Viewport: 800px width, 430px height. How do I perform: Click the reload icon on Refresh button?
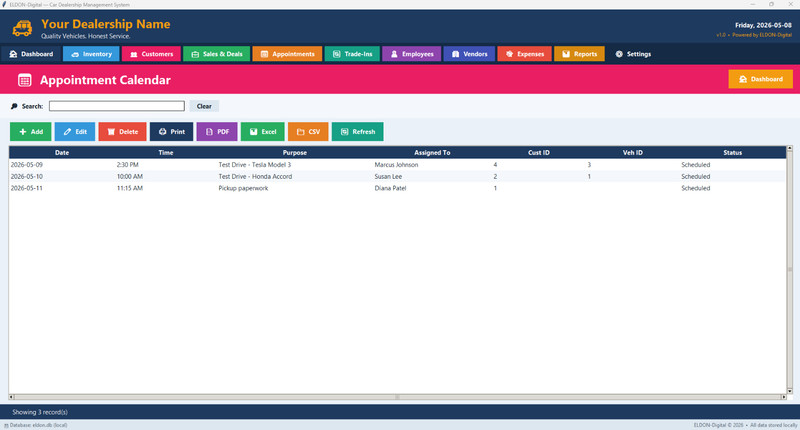click(344, 132)
